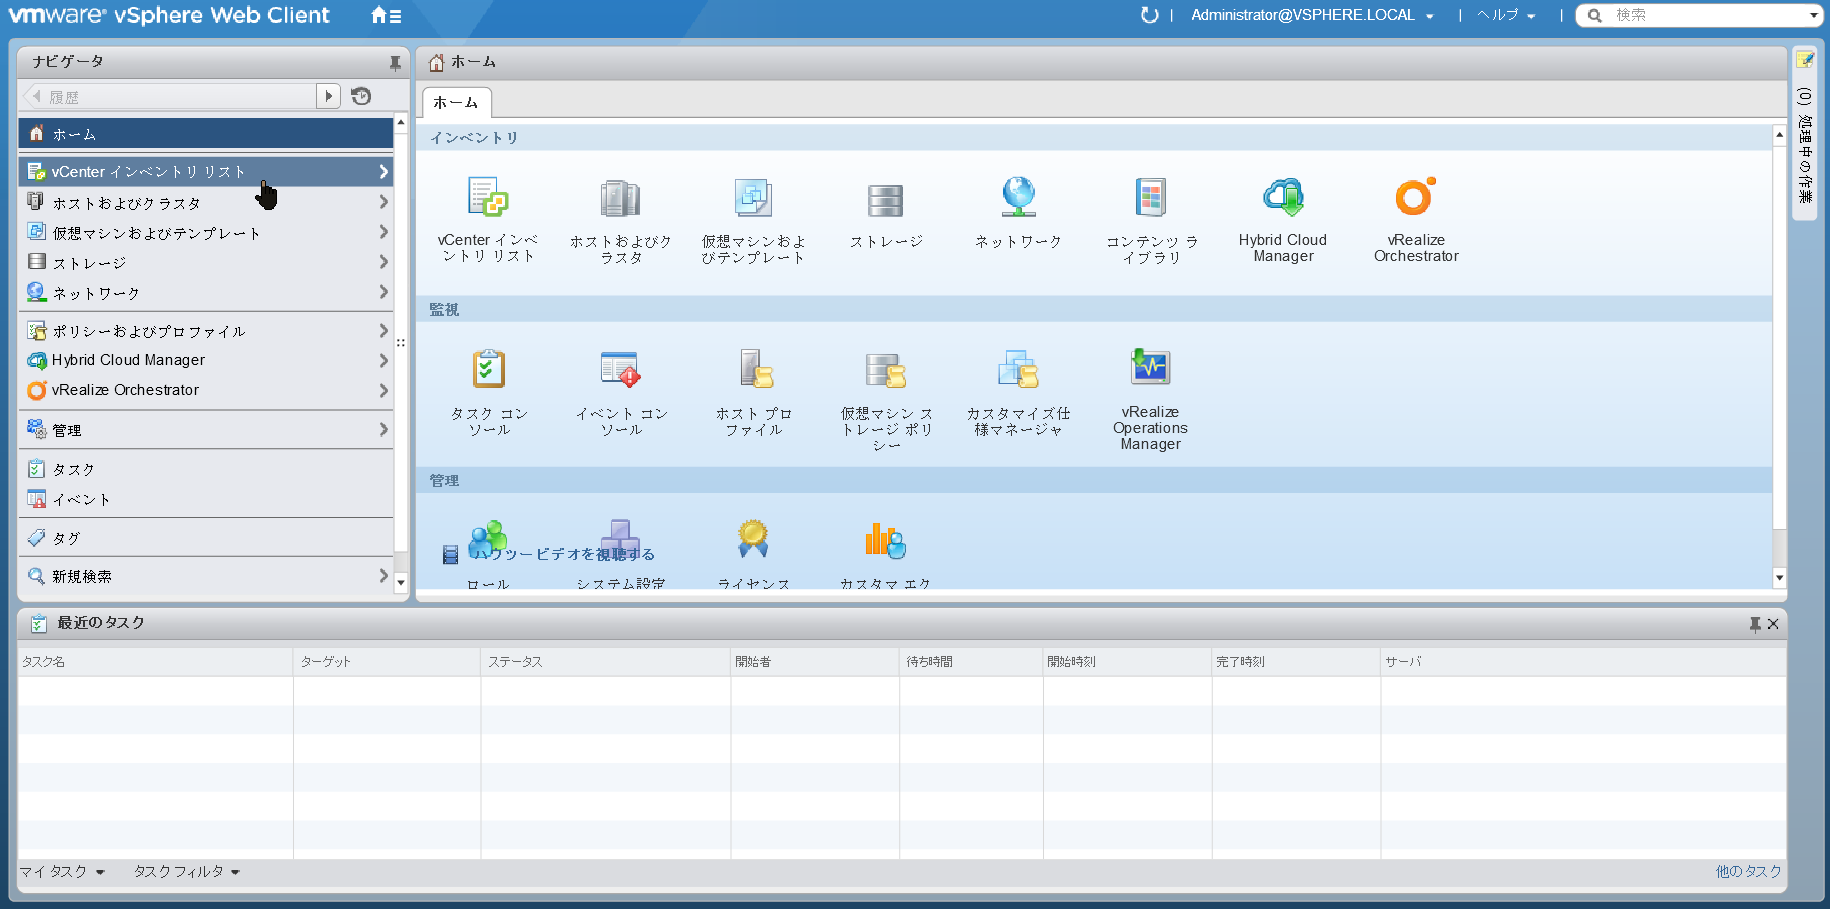The image size is (1830, 909).
Task: Expand ストレージ navigator chevron
Action: [x=383, y=262]
